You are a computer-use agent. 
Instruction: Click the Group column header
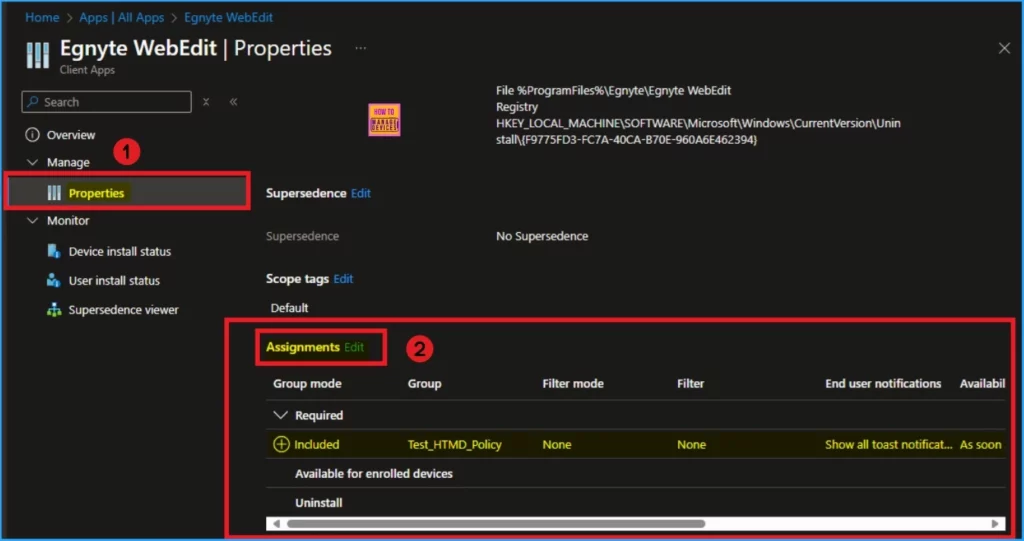click(424, 384)
